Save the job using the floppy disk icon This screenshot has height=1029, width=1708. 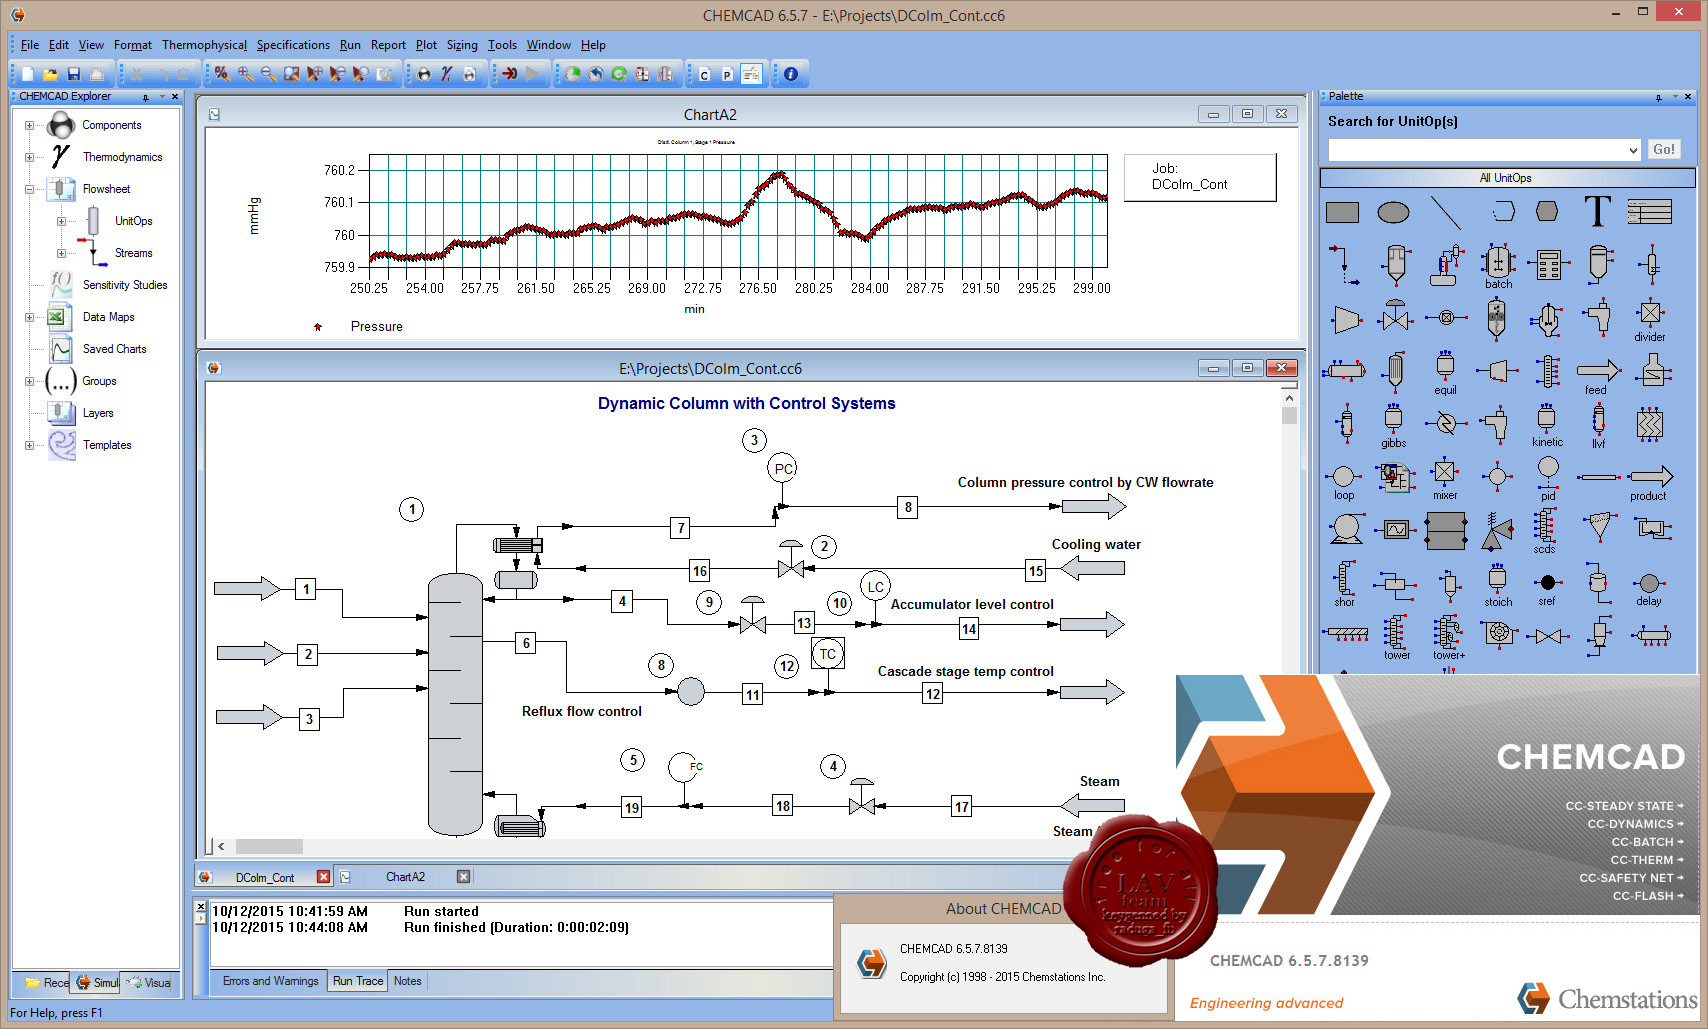[x=73, y=74]
